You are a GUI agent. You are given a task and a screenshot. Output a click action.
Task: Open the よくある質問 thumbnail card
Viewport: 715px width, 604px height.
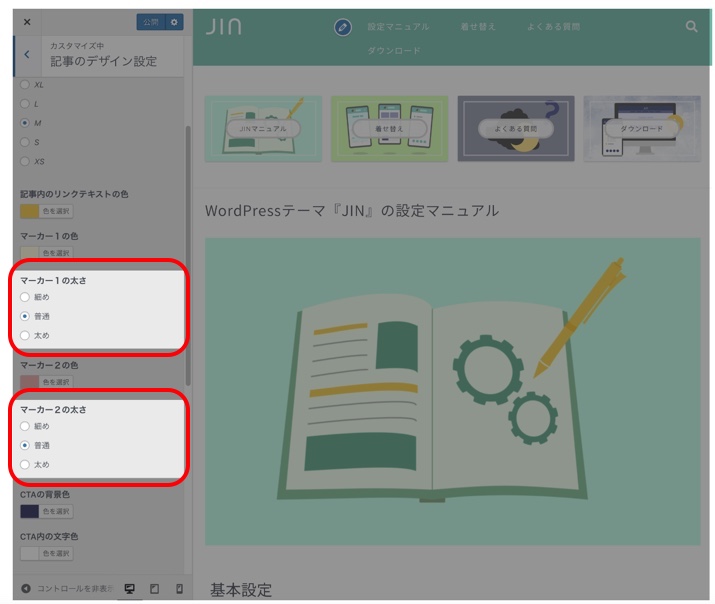[x=516, y=129]
